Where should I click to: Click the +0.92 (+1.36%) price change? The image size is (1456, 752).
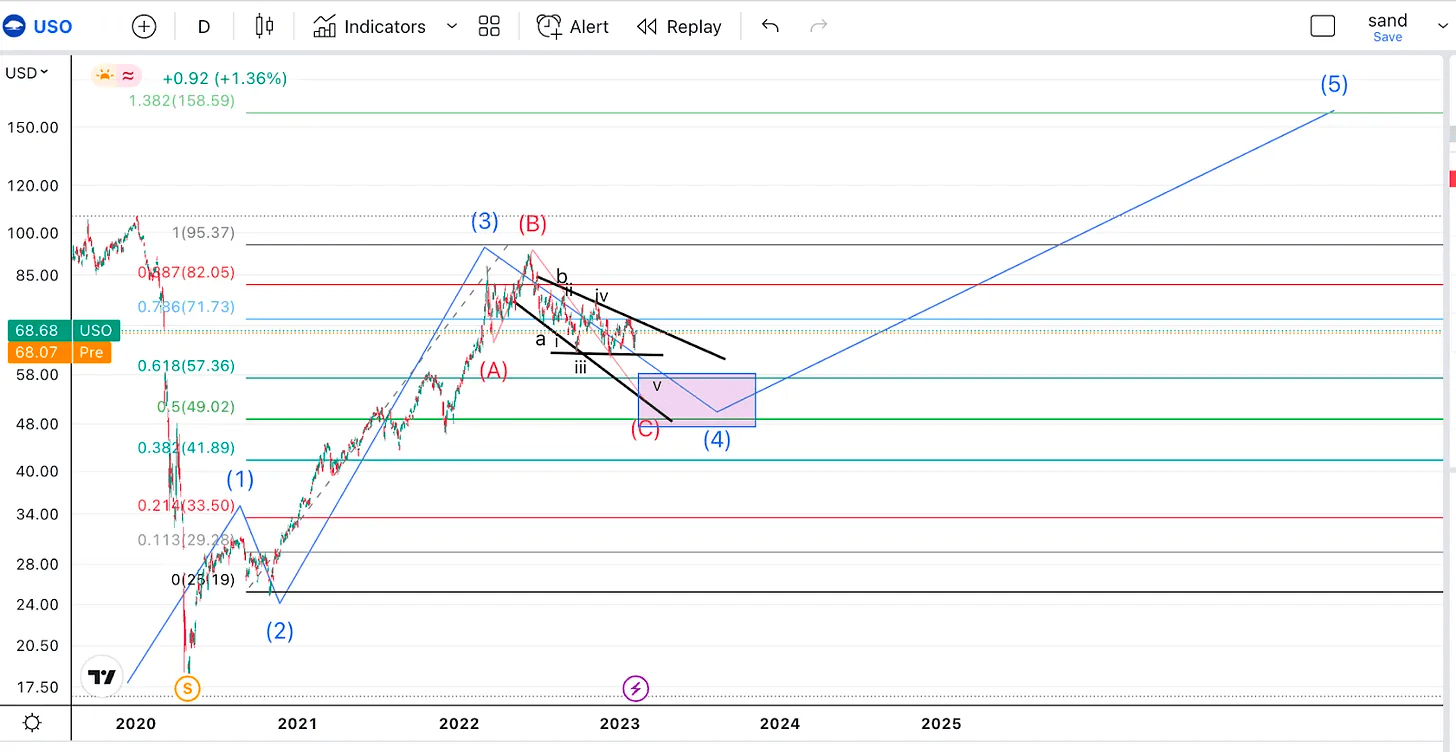[225, 78]
